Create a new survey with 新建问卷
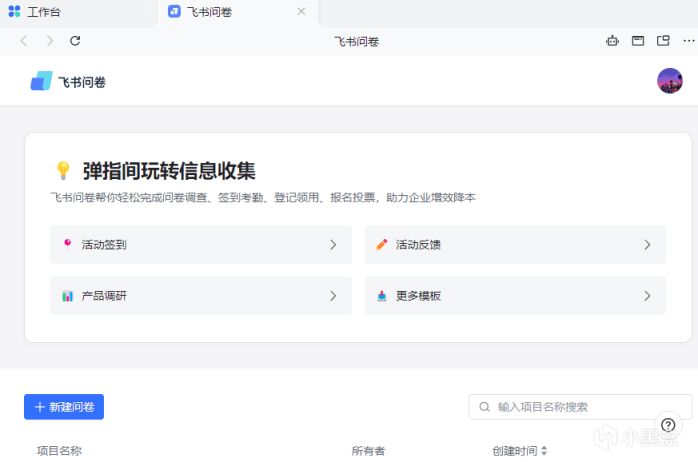Viewport: 698px width, 462px height. (64, 406)
